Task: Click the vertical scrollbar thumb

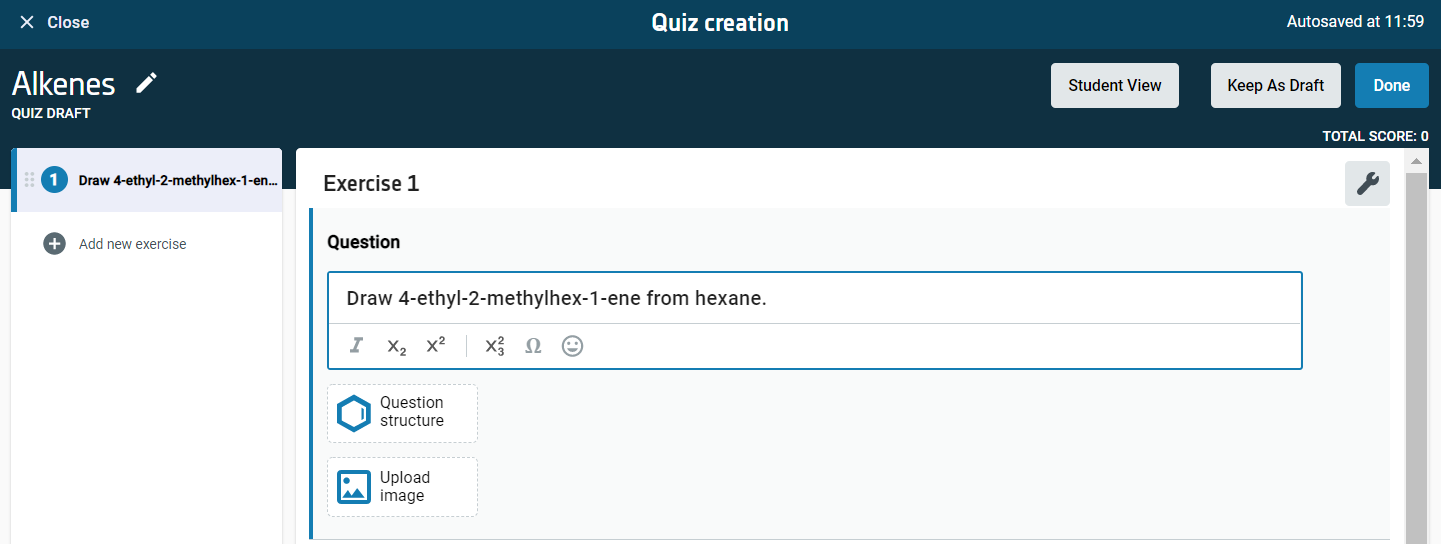Action: 1416,350
